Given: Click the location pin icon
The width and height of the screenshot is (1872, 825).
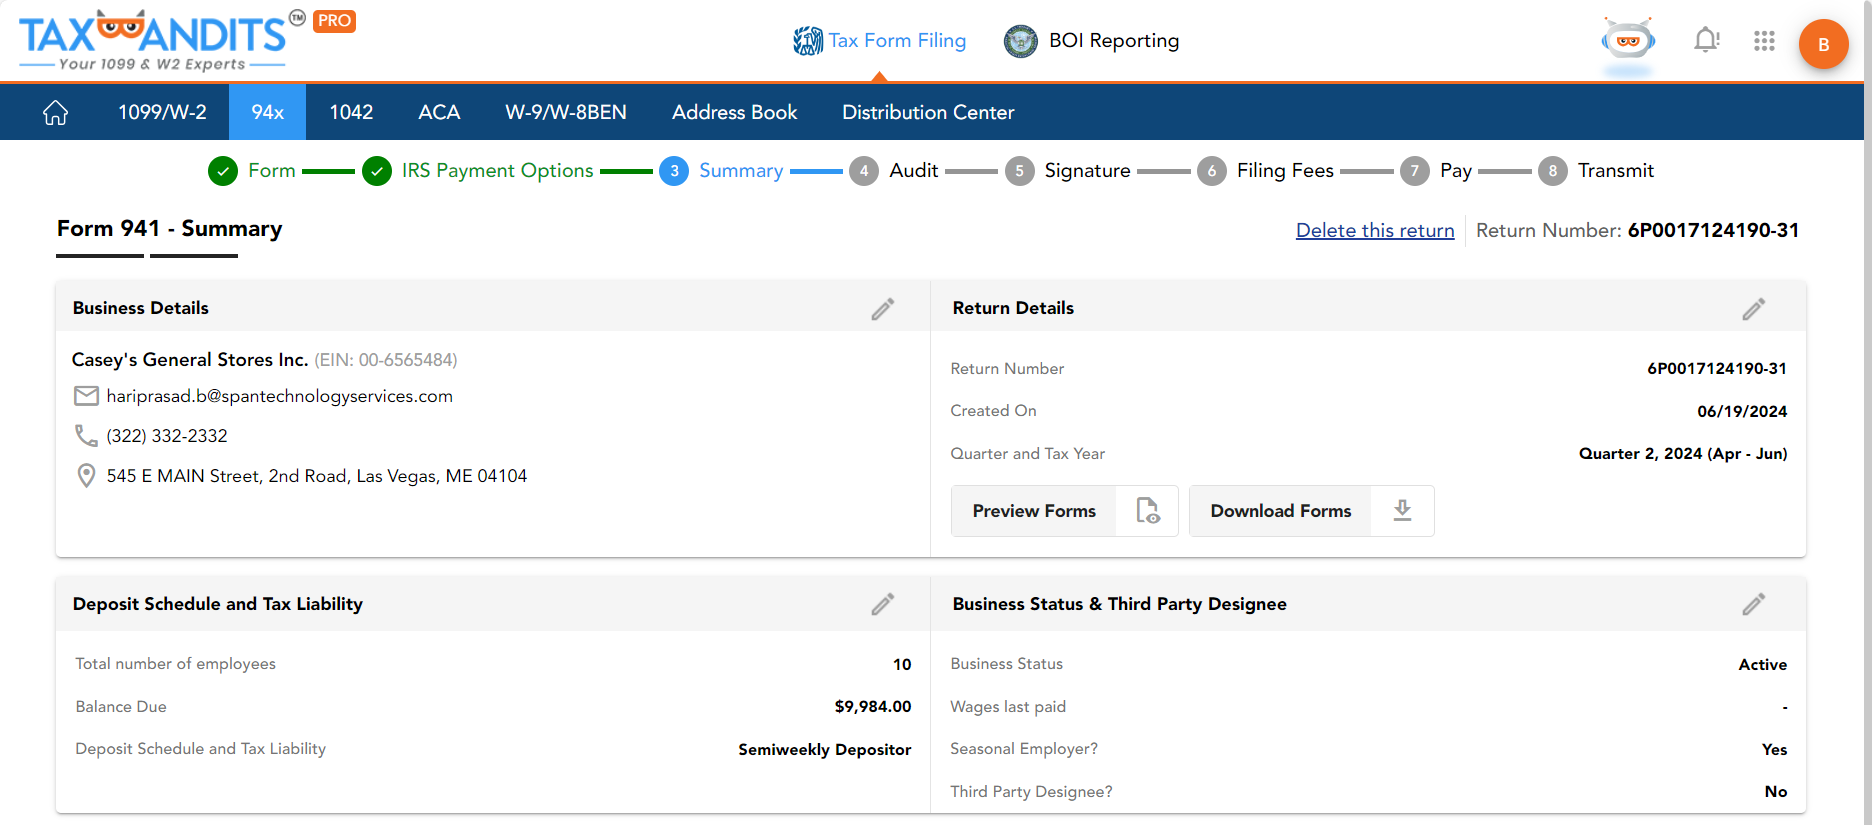Looking at the screenshot, I should 86,476.
